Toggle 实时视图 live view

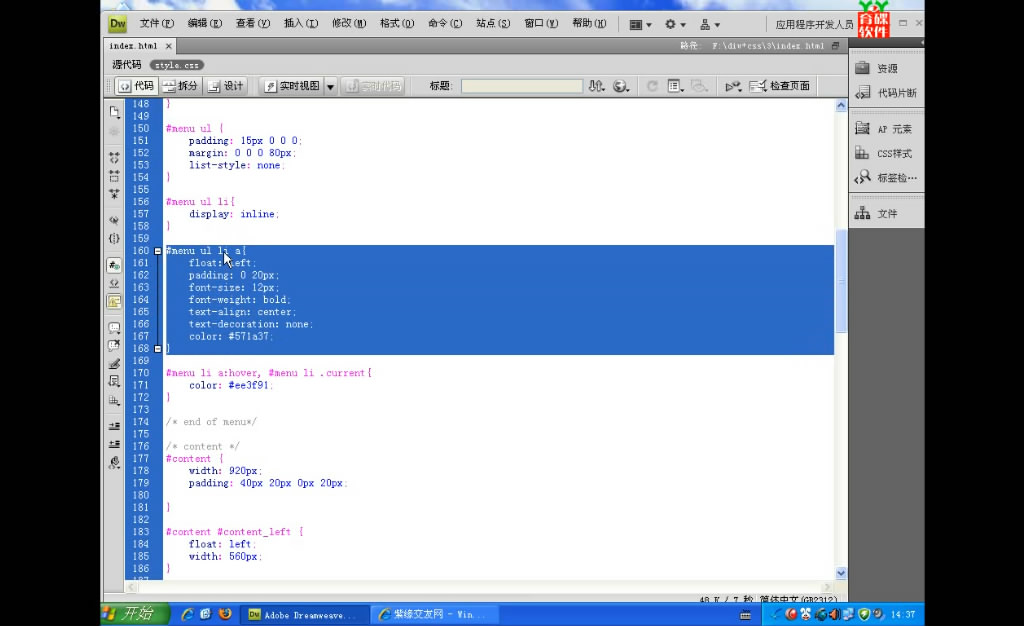click(292, 86)
